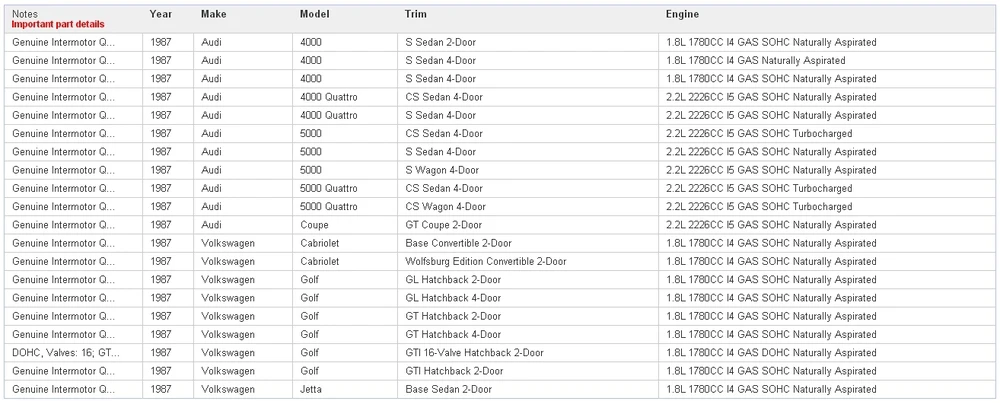Click the Notes column header
1000x403 pixels.
click(x=25, y=14)
